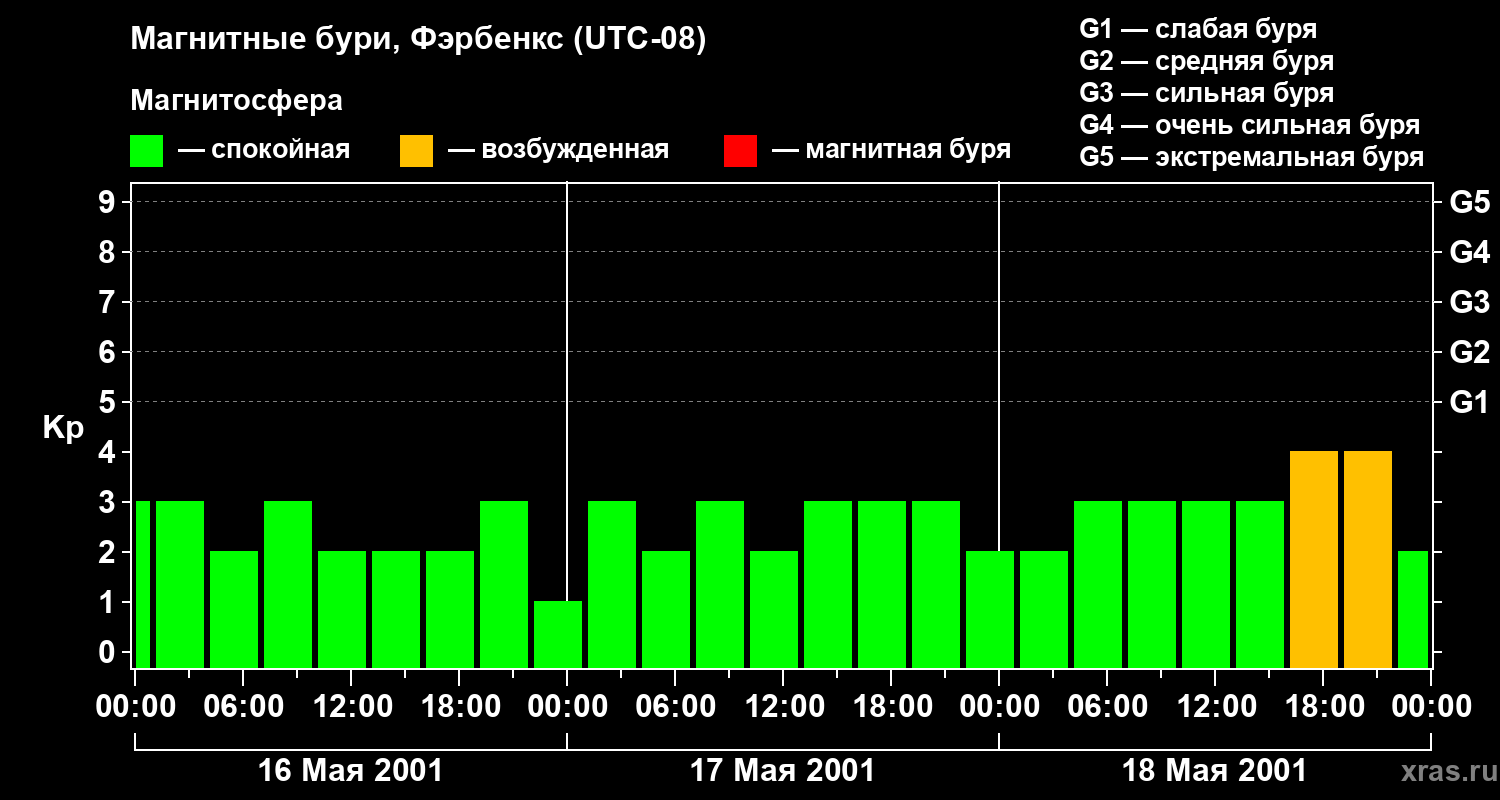
Task: Click the Kp value 6 on left axis
Action: [109, 353]
